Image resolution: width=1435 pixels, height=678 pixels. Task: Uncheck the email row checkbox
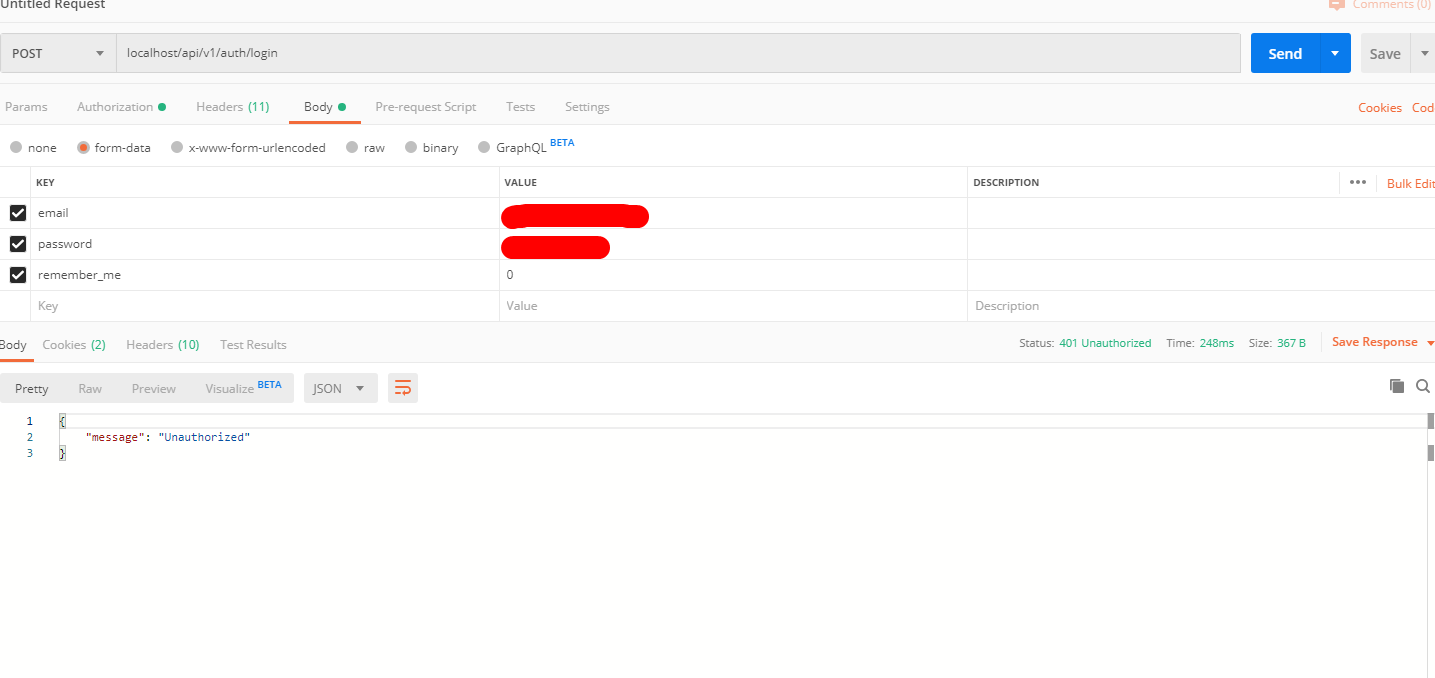point(18,213)
